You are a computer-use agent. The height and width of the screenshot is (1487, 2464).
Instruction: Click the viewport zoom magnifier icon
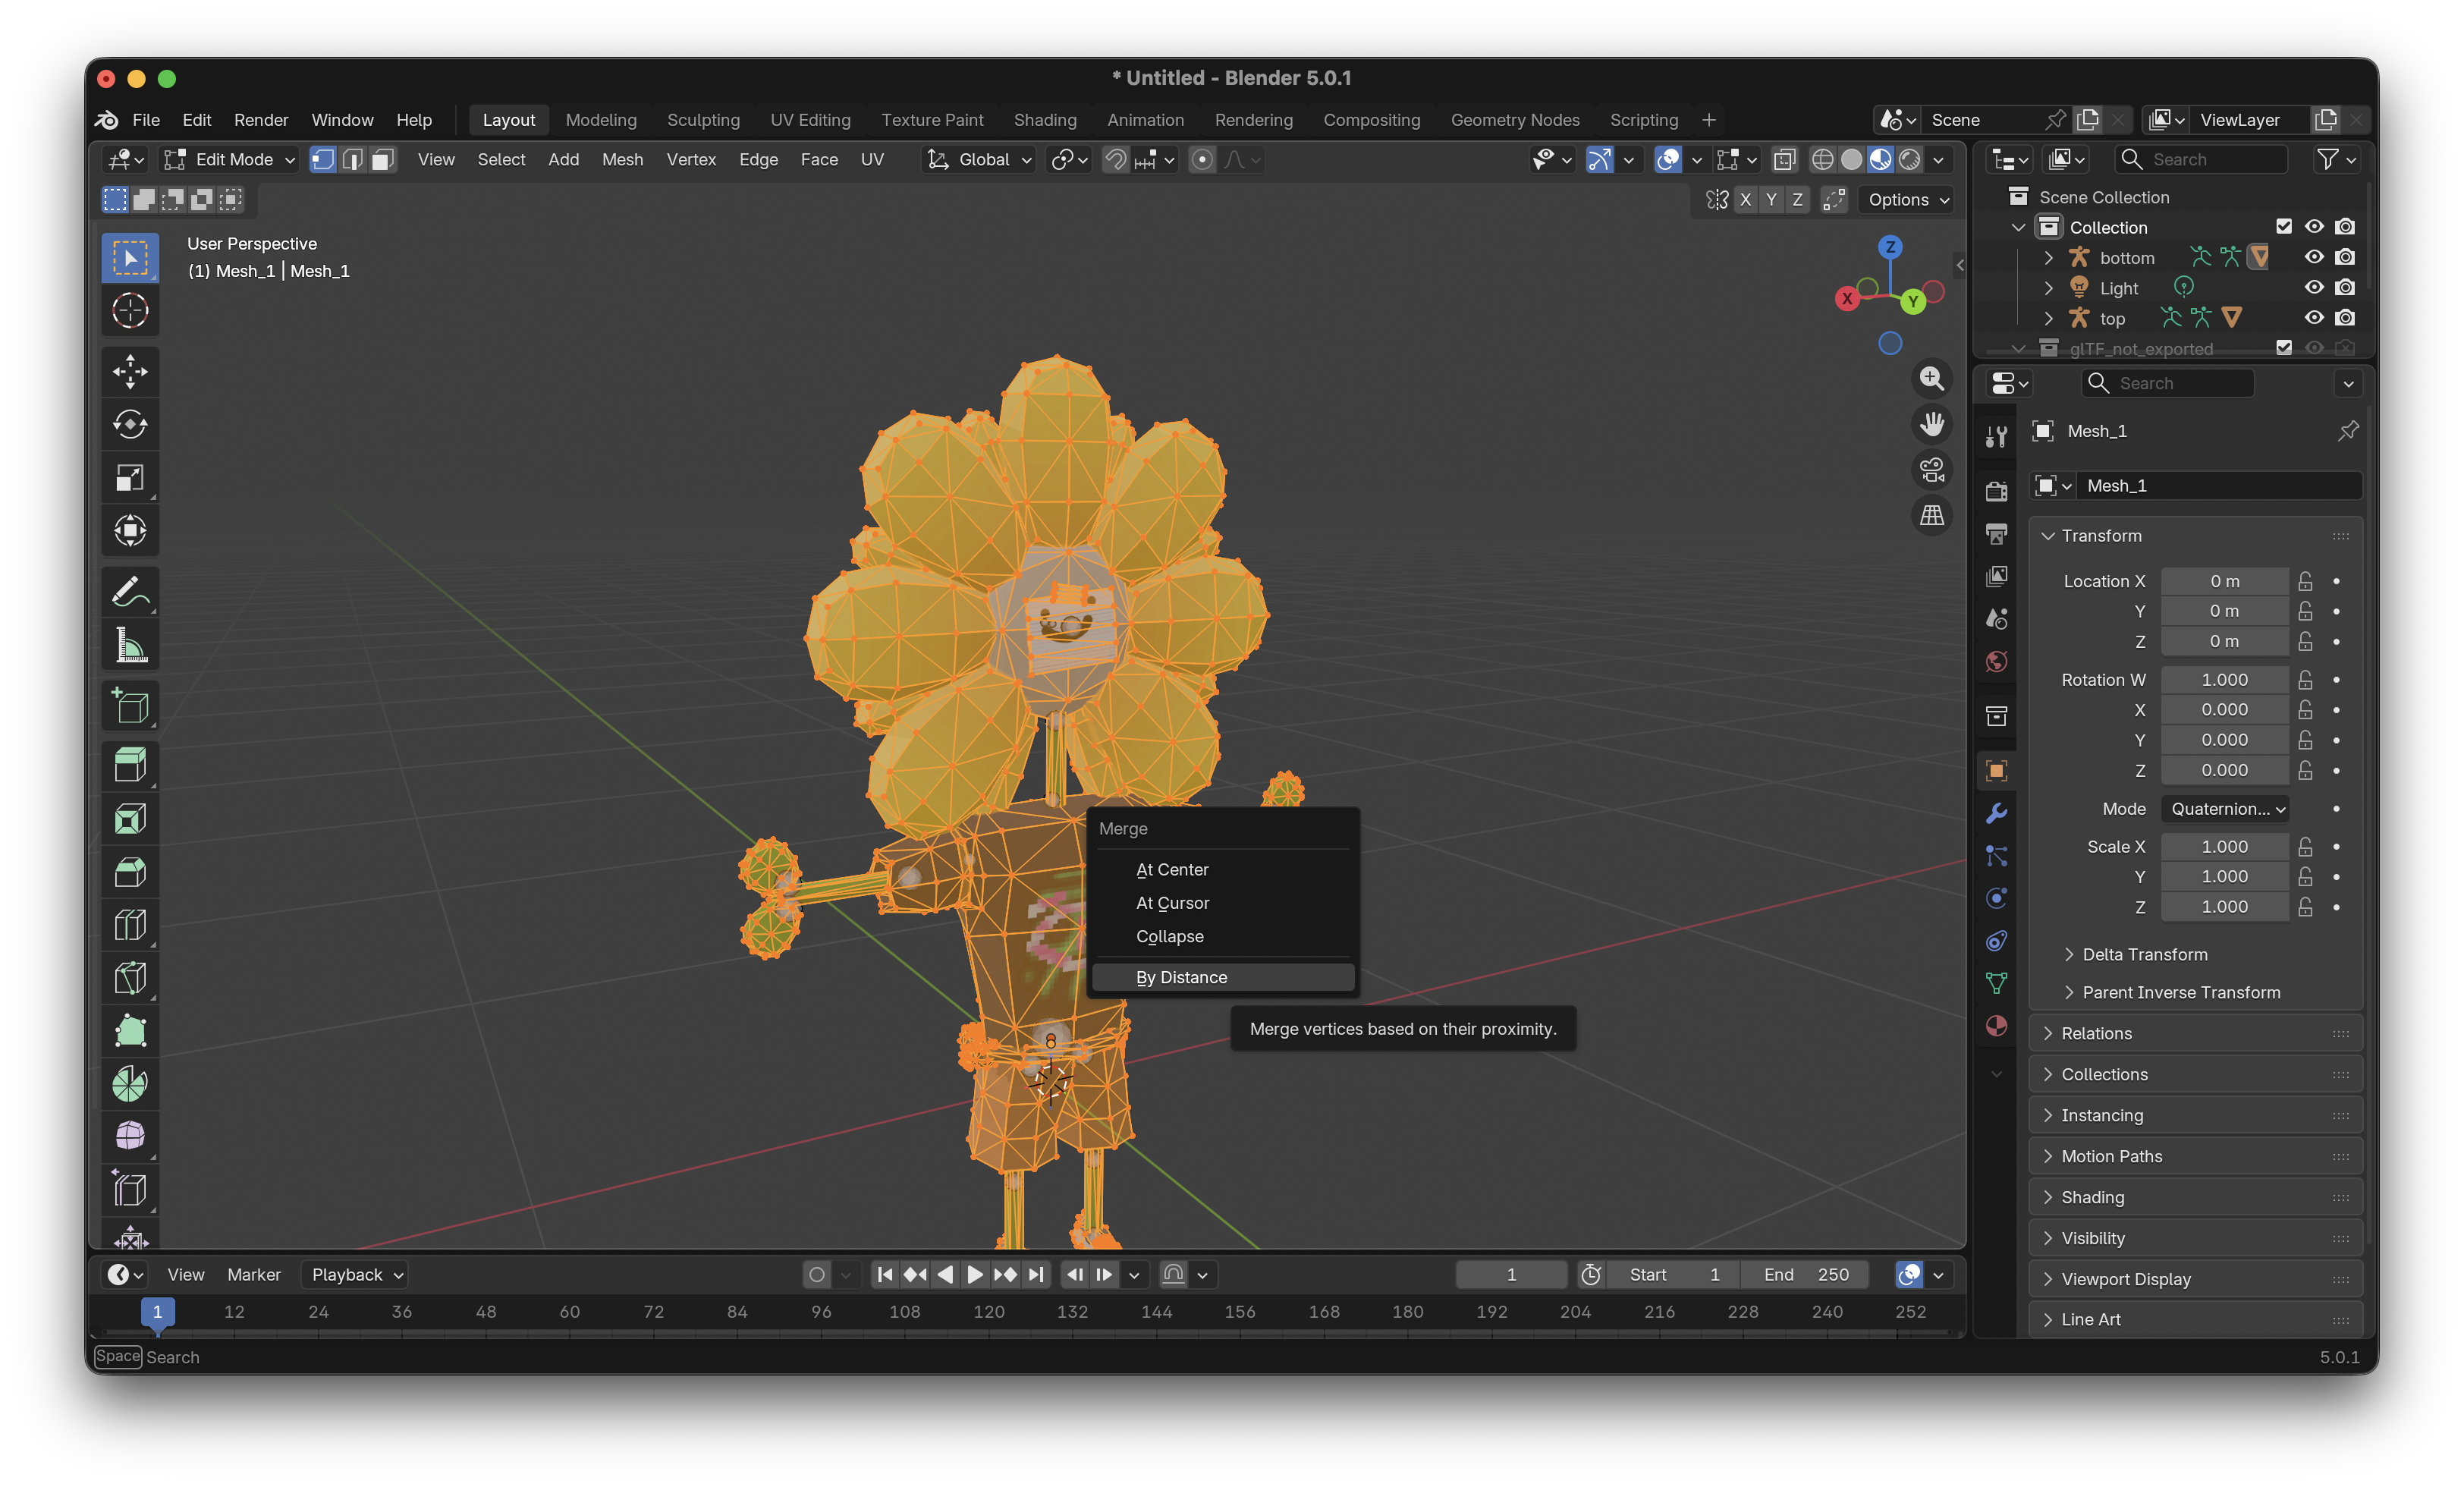pyautogui.click(x=1931, y=379)
